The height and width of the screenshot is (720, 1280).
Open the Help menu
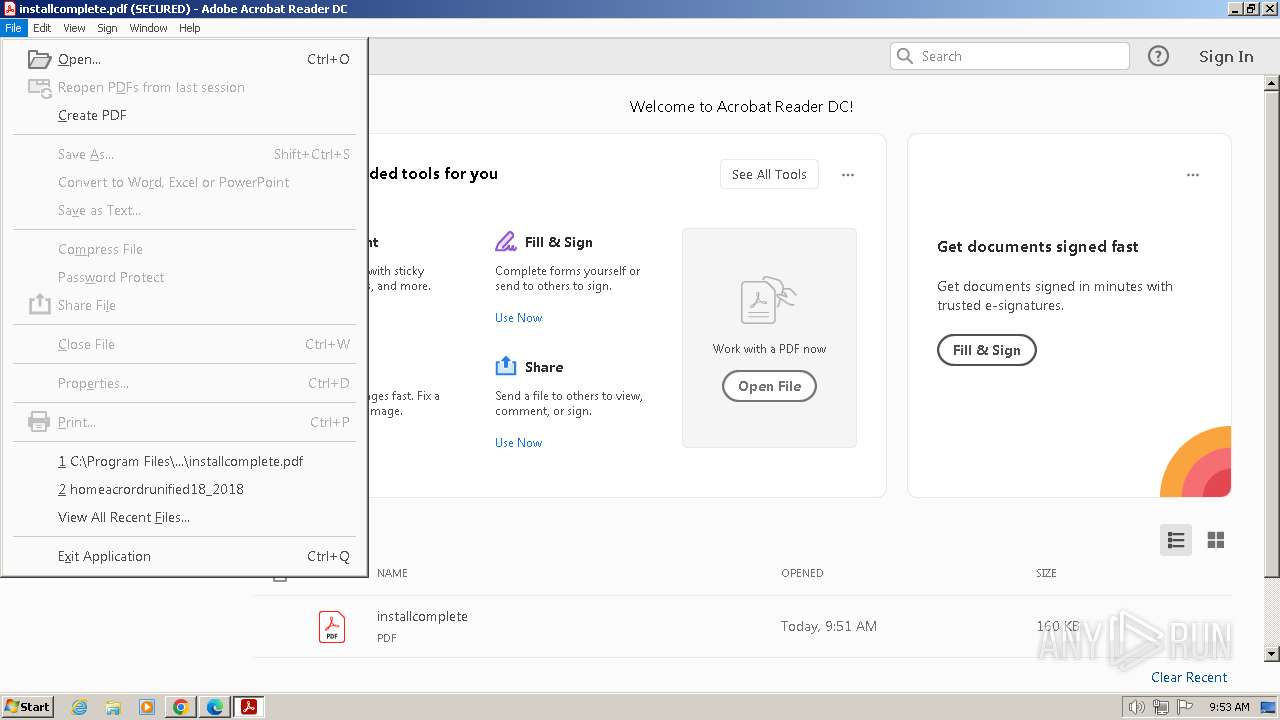click(190, 28)
